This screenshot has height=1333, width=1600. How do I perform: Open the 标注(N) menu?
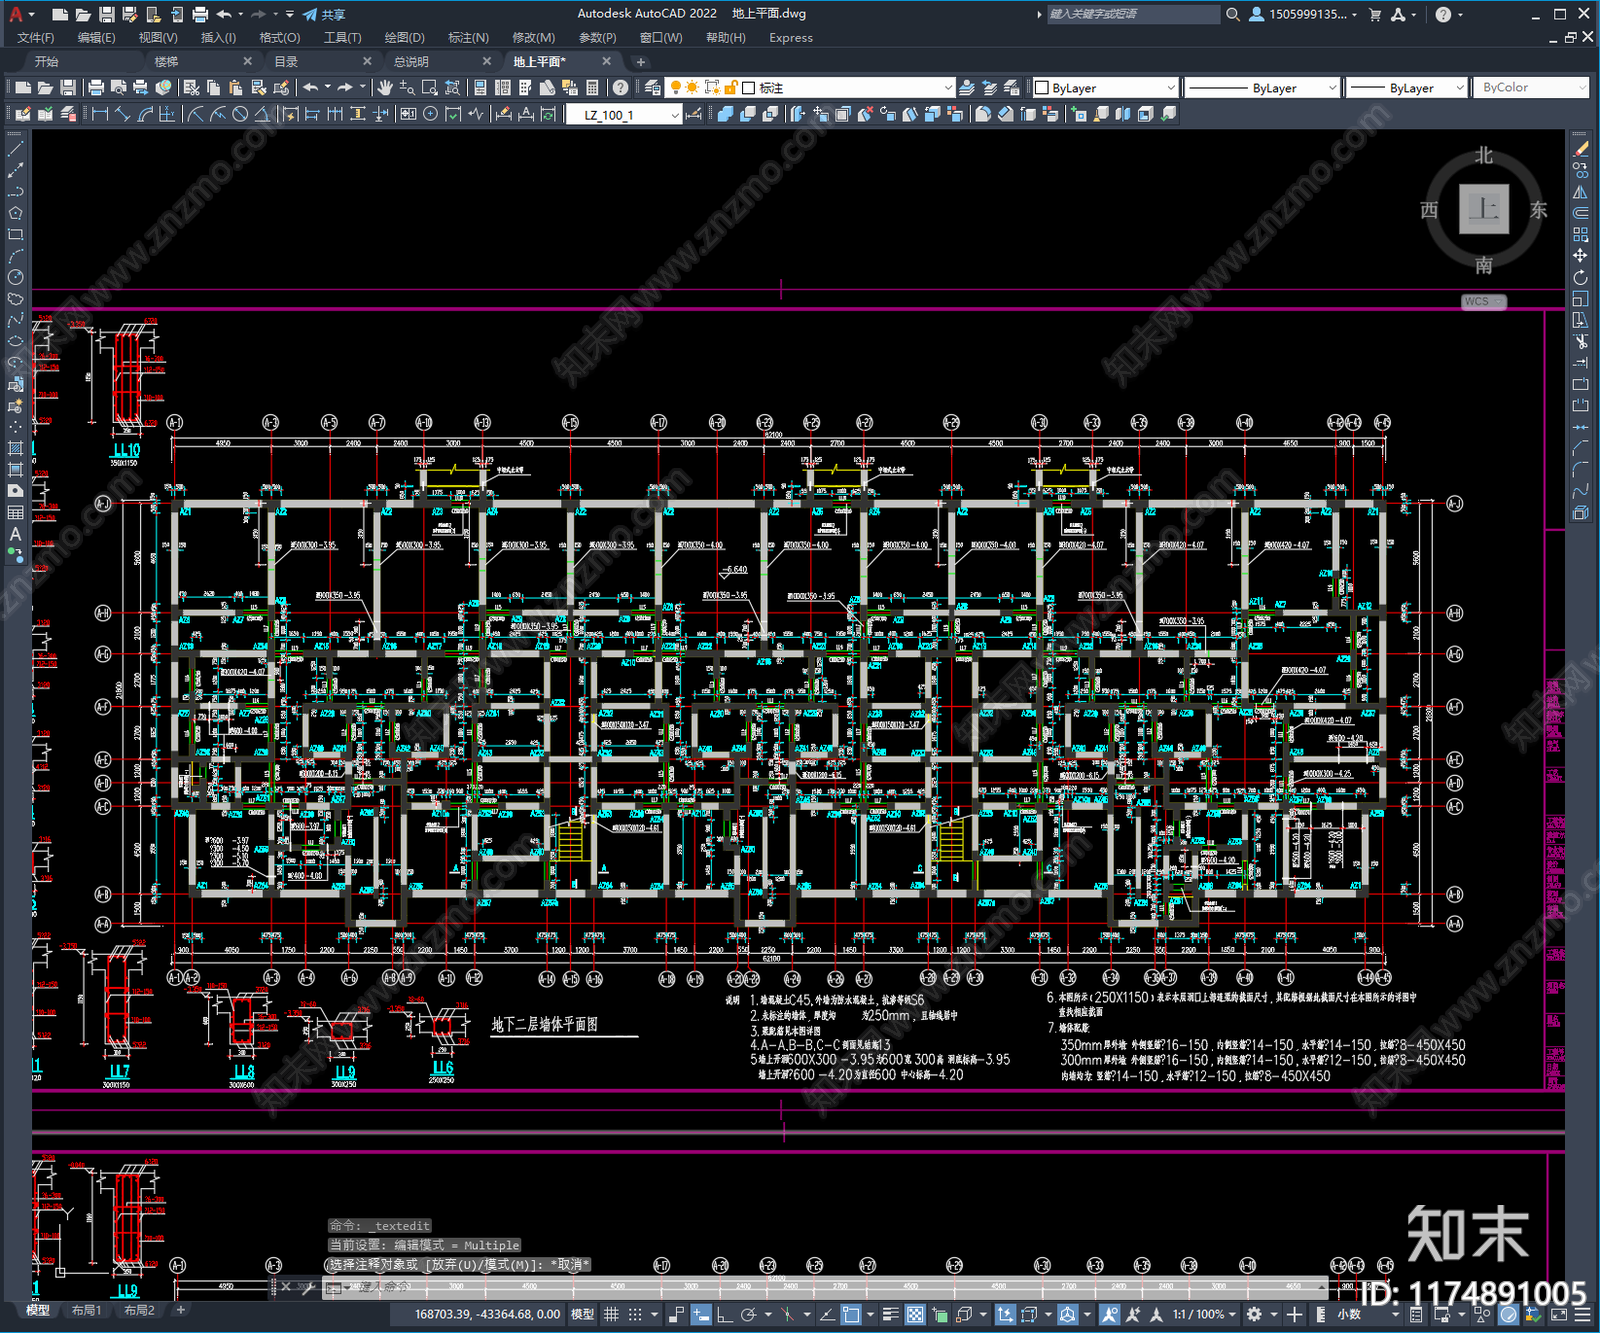468,38
